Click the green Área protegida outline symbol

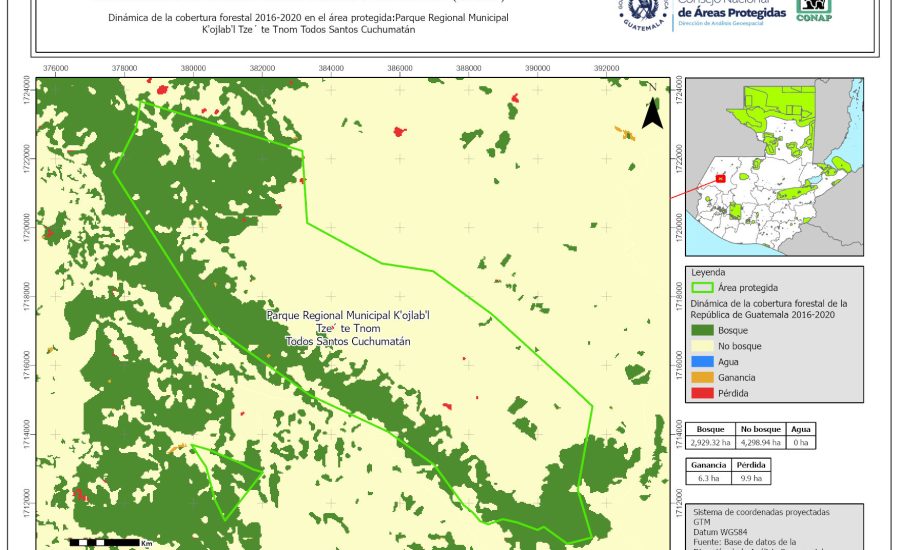(704, 287)
